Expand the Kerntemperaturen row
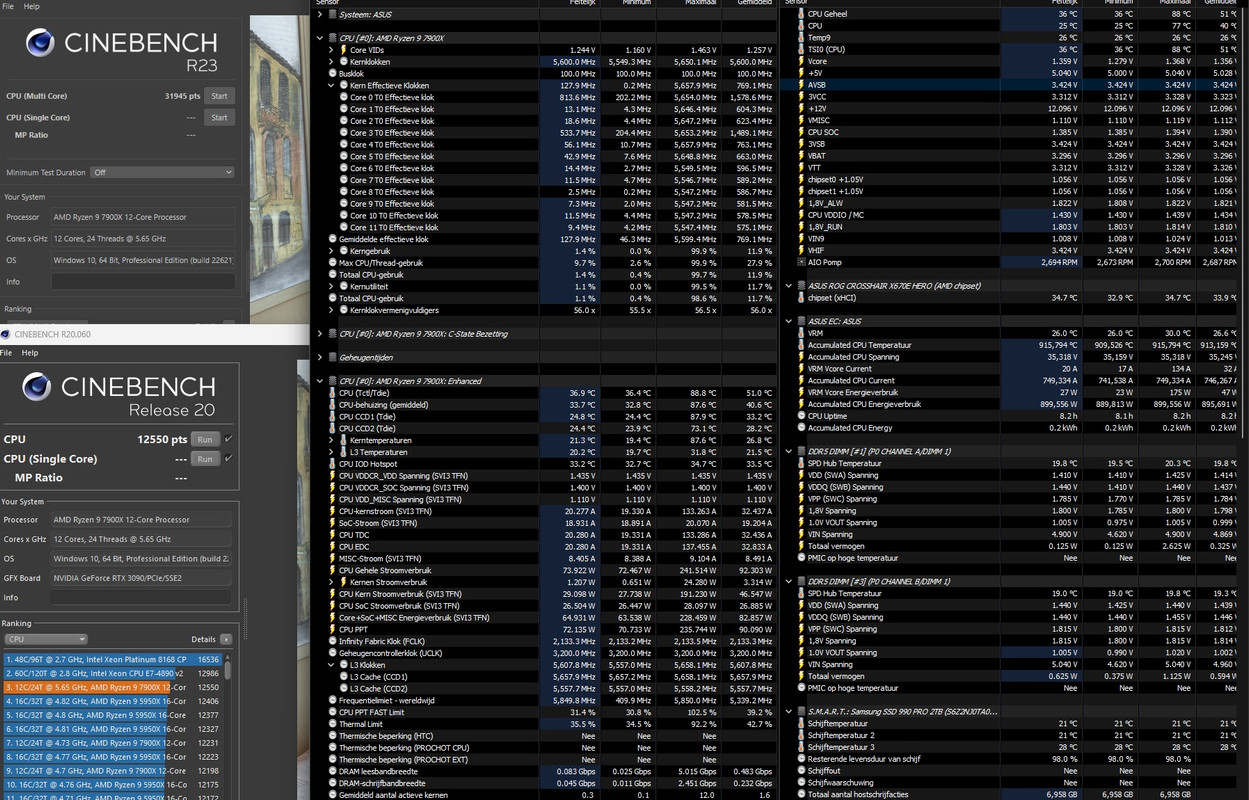 click(x=331, y=440)
